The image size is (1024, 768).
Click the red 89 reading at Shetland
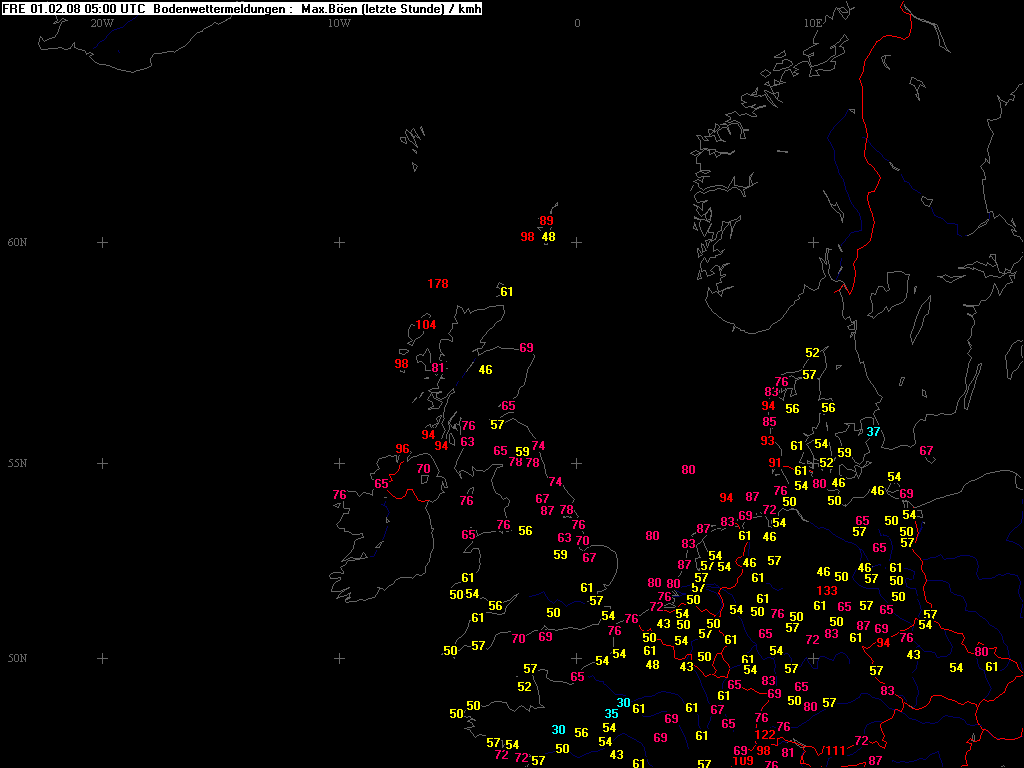click(x=546, y=221)
